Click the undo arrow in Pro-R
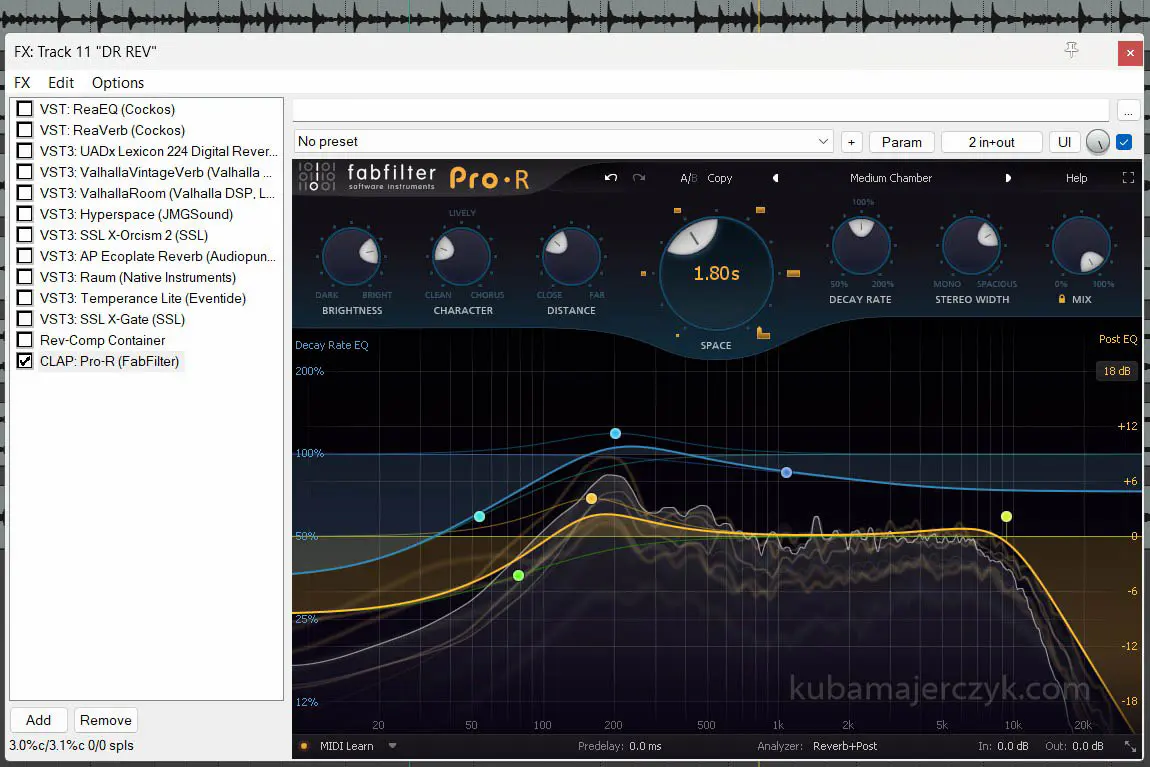The height and width of the screenshot is (767, 1150). (611, 178)
